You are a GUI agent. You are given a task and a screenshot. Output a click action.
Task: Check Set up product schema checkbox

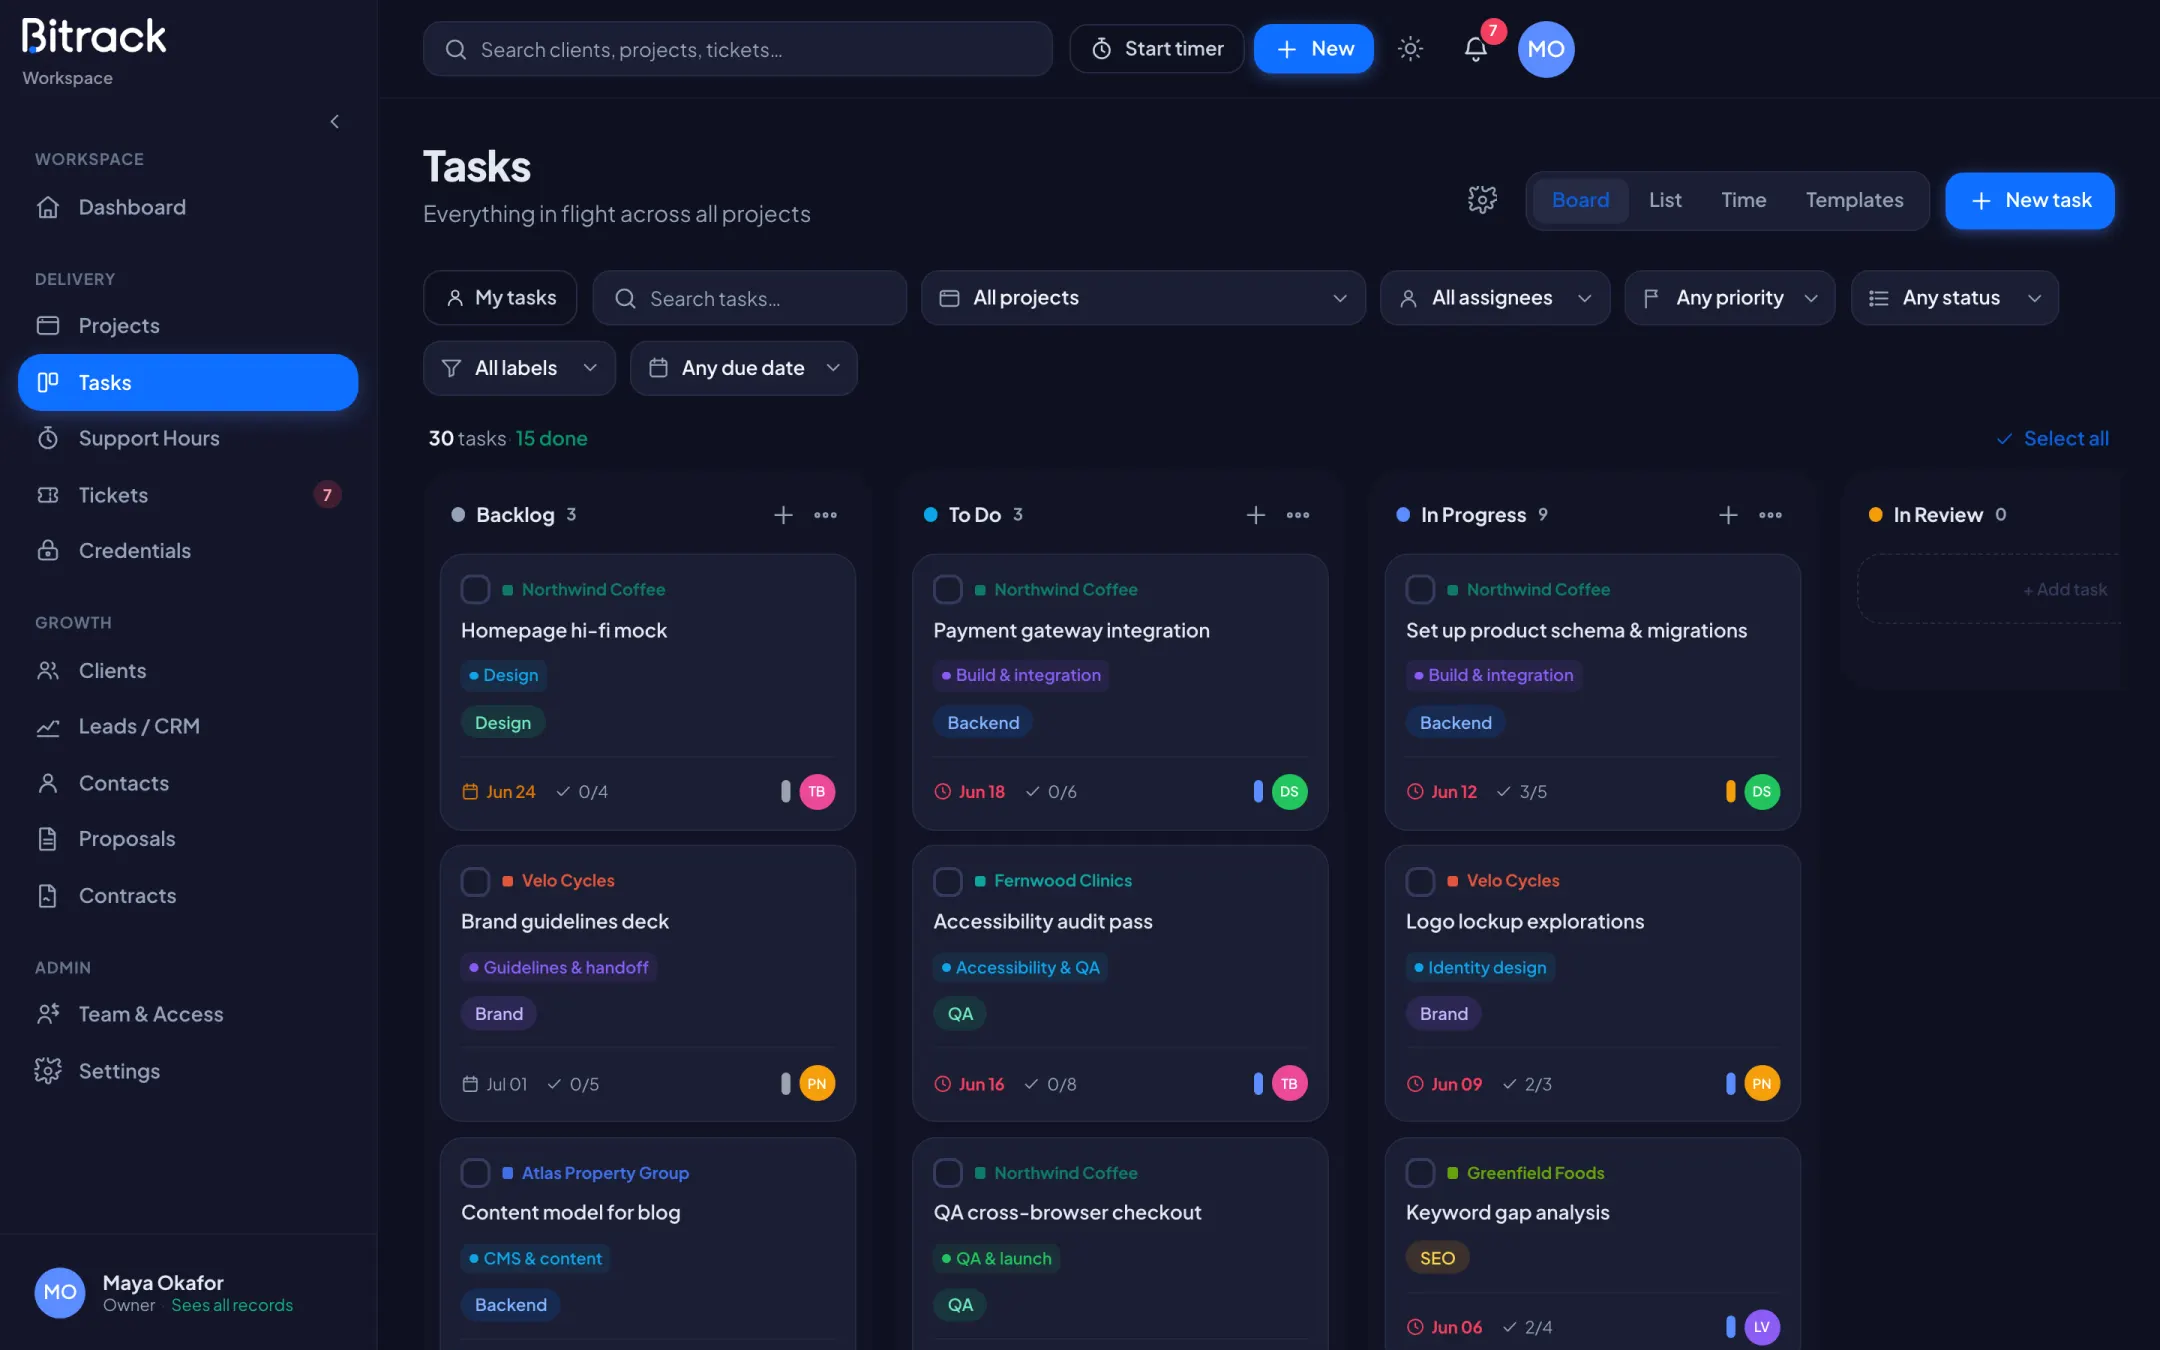click(1420, 589)
